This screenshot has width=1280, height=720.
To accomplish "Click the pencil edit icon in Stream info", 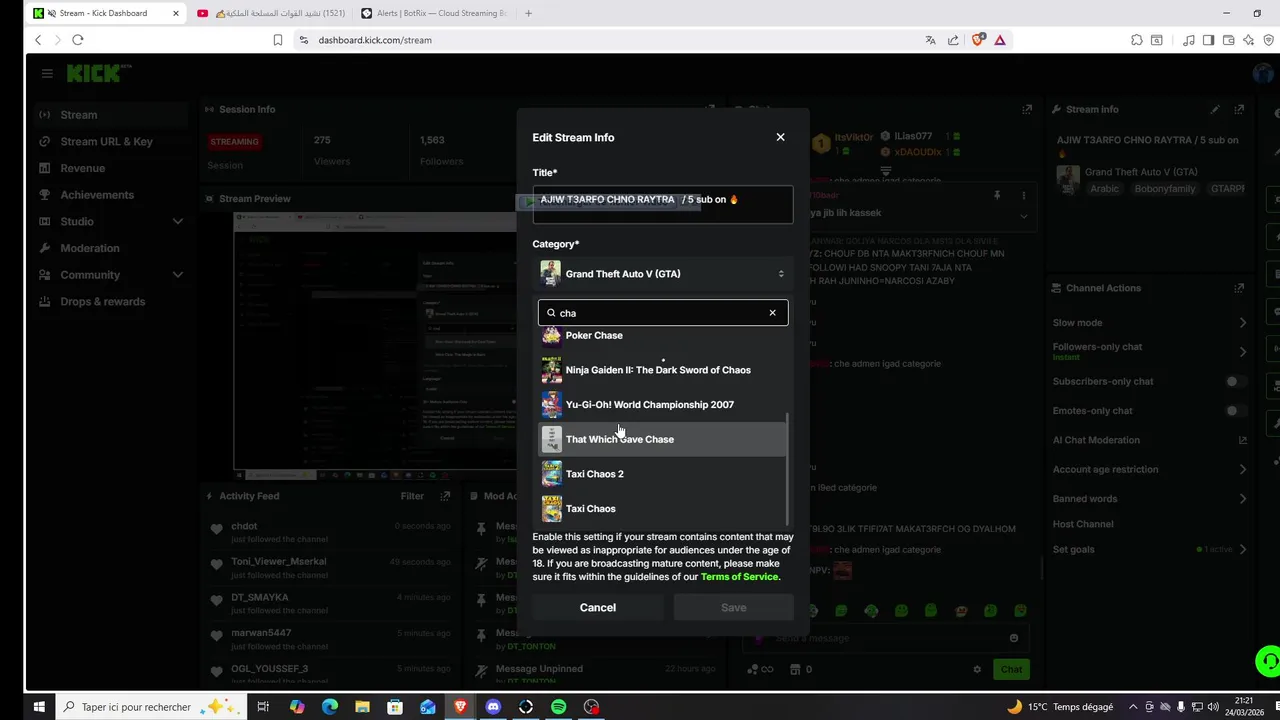I will click(1215, 109).
